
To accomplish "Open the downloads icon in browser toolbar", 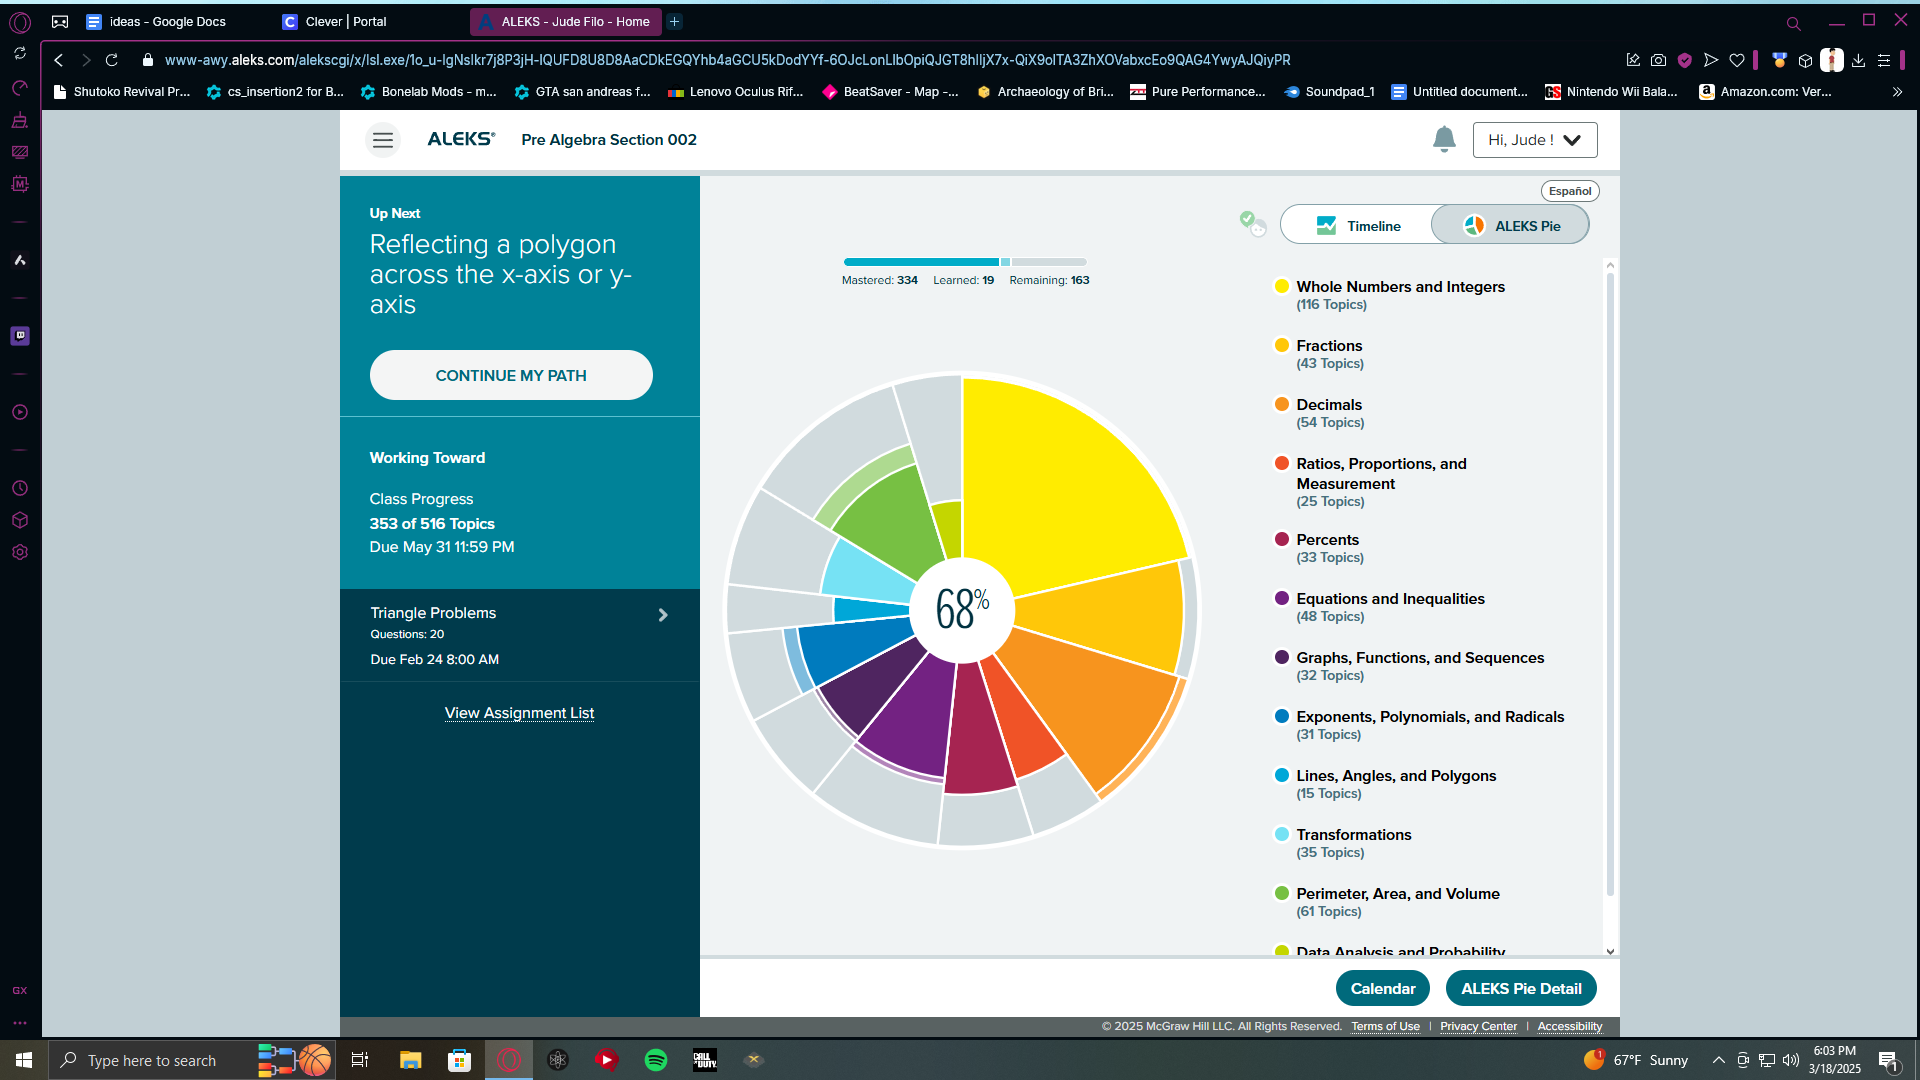I will [x=1858, y=60].
